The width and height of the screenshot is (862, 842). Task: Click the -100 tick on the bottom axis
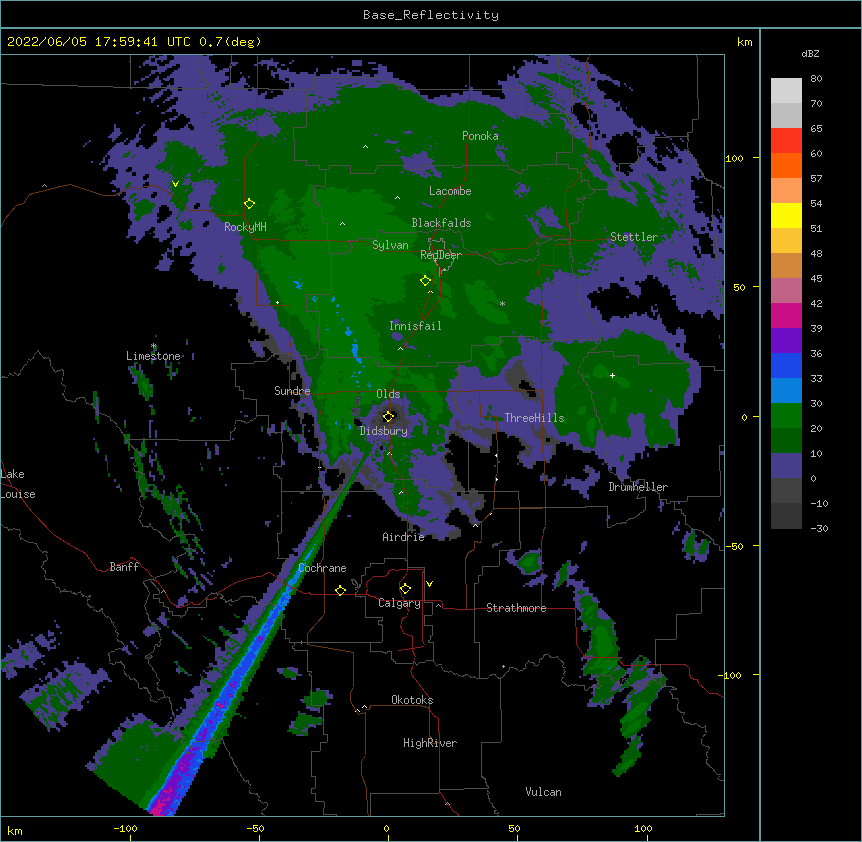[x=125, y=828]
